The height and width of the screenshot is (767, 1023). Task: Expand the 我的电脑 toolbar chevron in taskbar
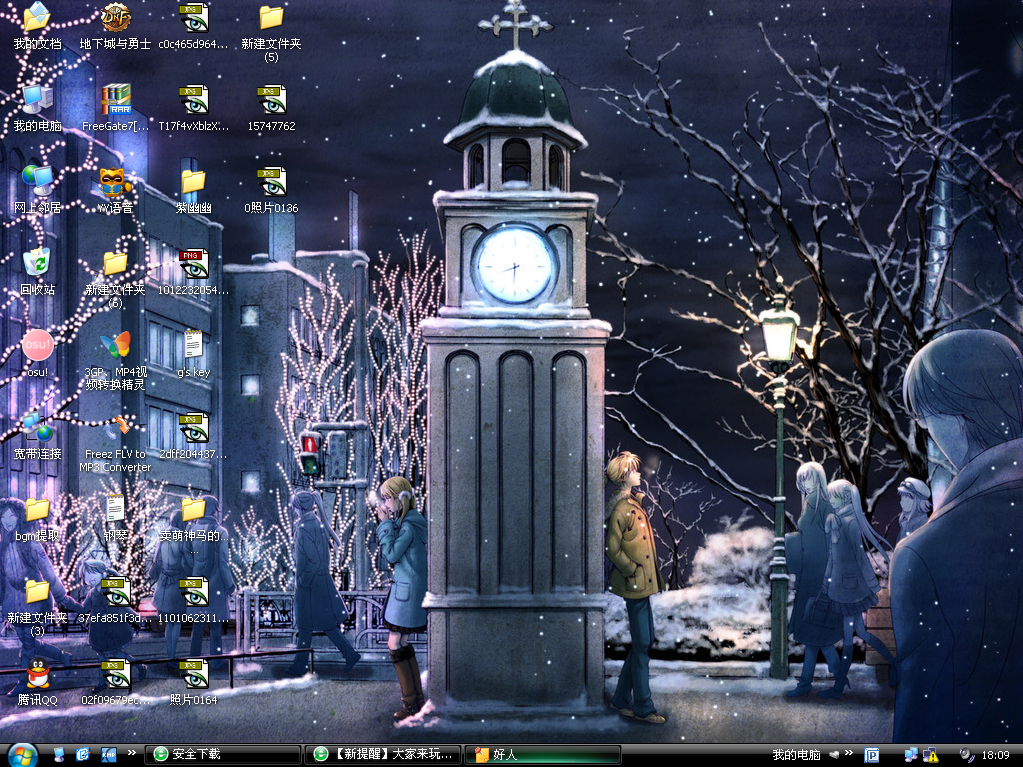pos(848,753)
